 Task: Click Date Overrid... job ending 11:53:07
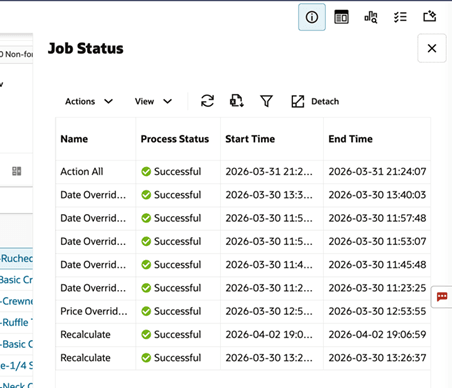pos(93,242)
